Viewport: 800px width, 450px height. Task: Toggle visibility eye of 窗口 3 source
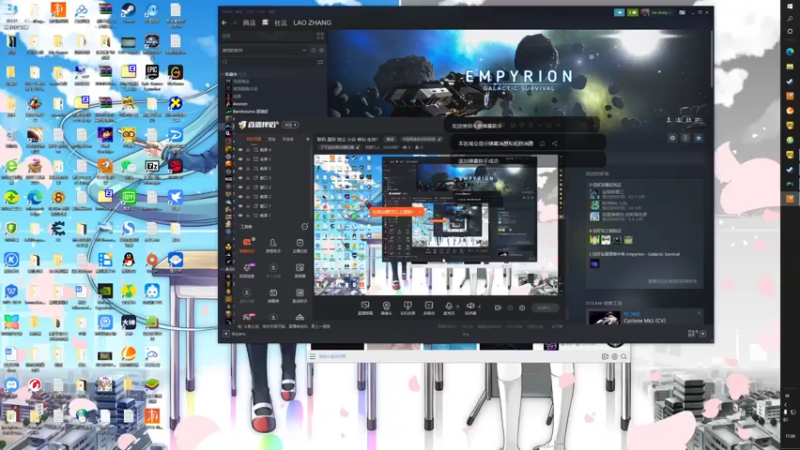point(240,178)
